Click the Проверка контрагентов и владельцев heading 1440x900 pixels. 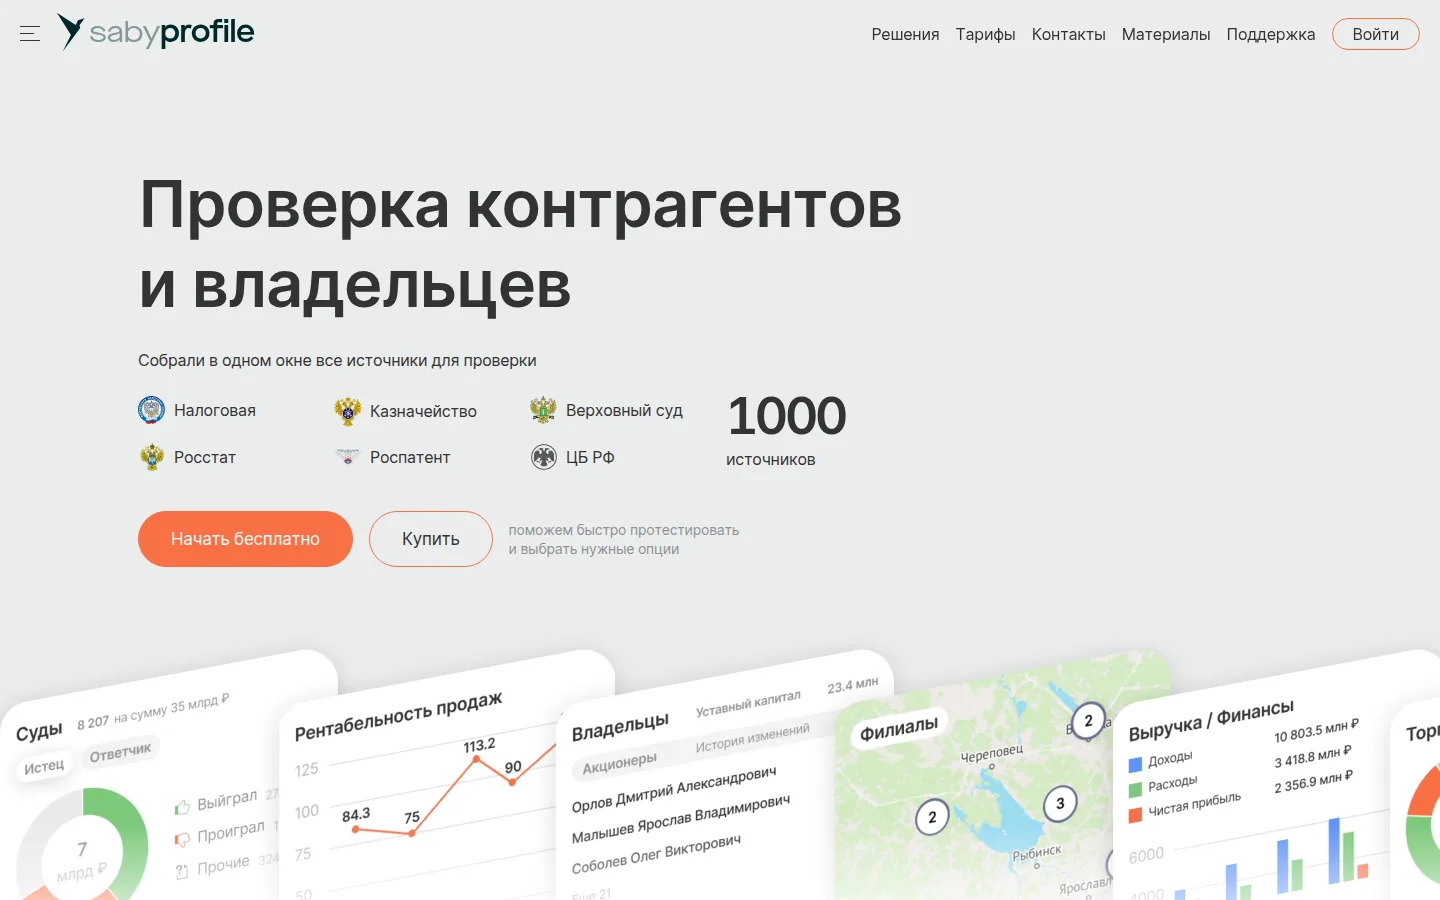coord(520,245)
